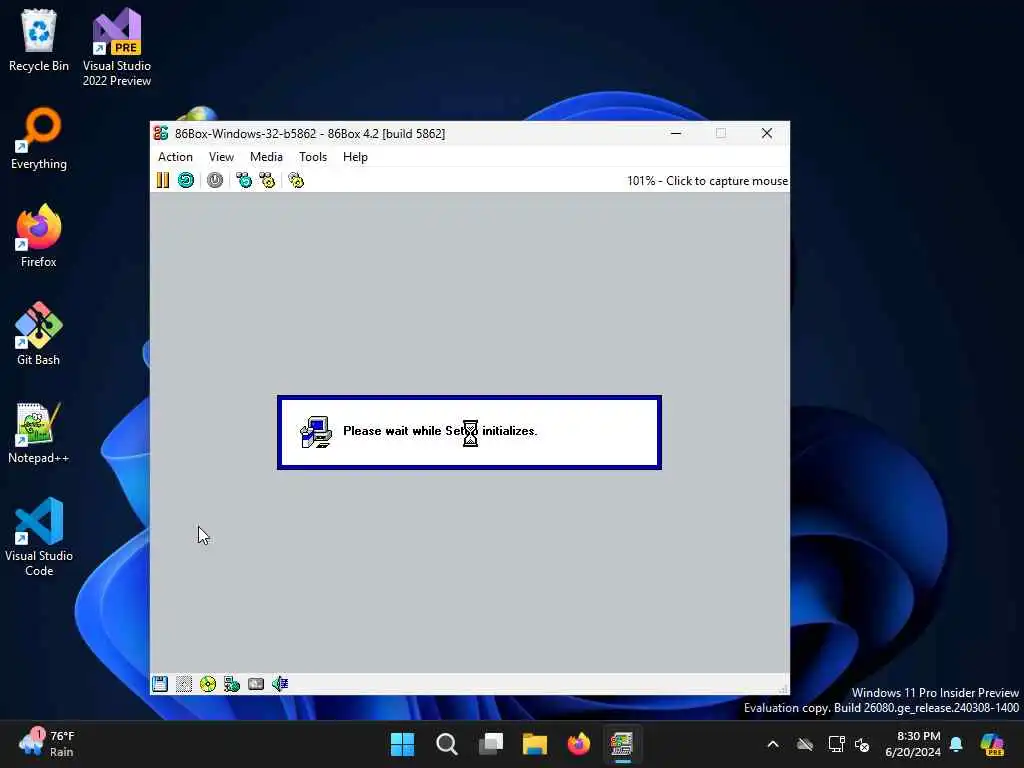Open the Recycle Bin desktop icon
The height and width of the screenshot is (768, 1024).
(x=39, y=40)
